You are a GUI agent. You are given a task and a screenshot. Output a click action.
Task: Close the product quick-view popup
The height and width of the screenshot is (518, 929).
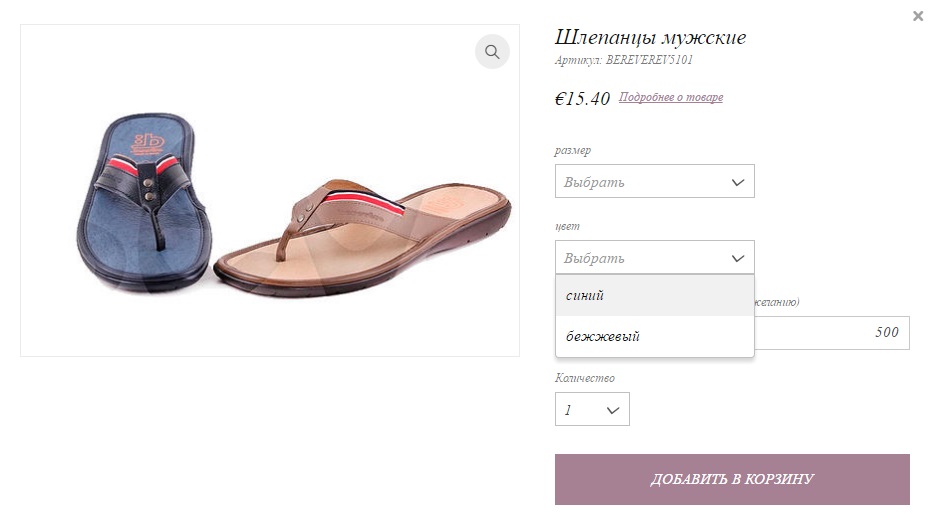(918, 16)
